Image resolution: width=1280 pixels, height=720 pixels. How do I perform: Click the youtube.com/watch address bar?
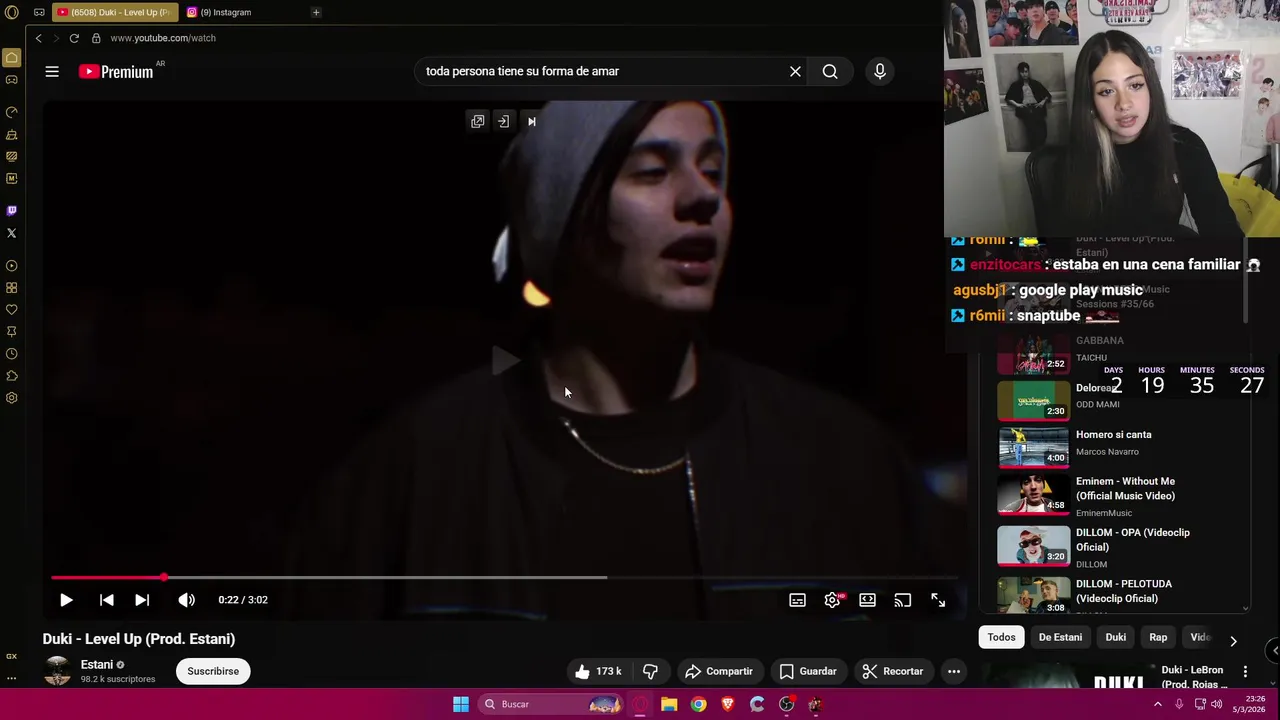point(163,38)
